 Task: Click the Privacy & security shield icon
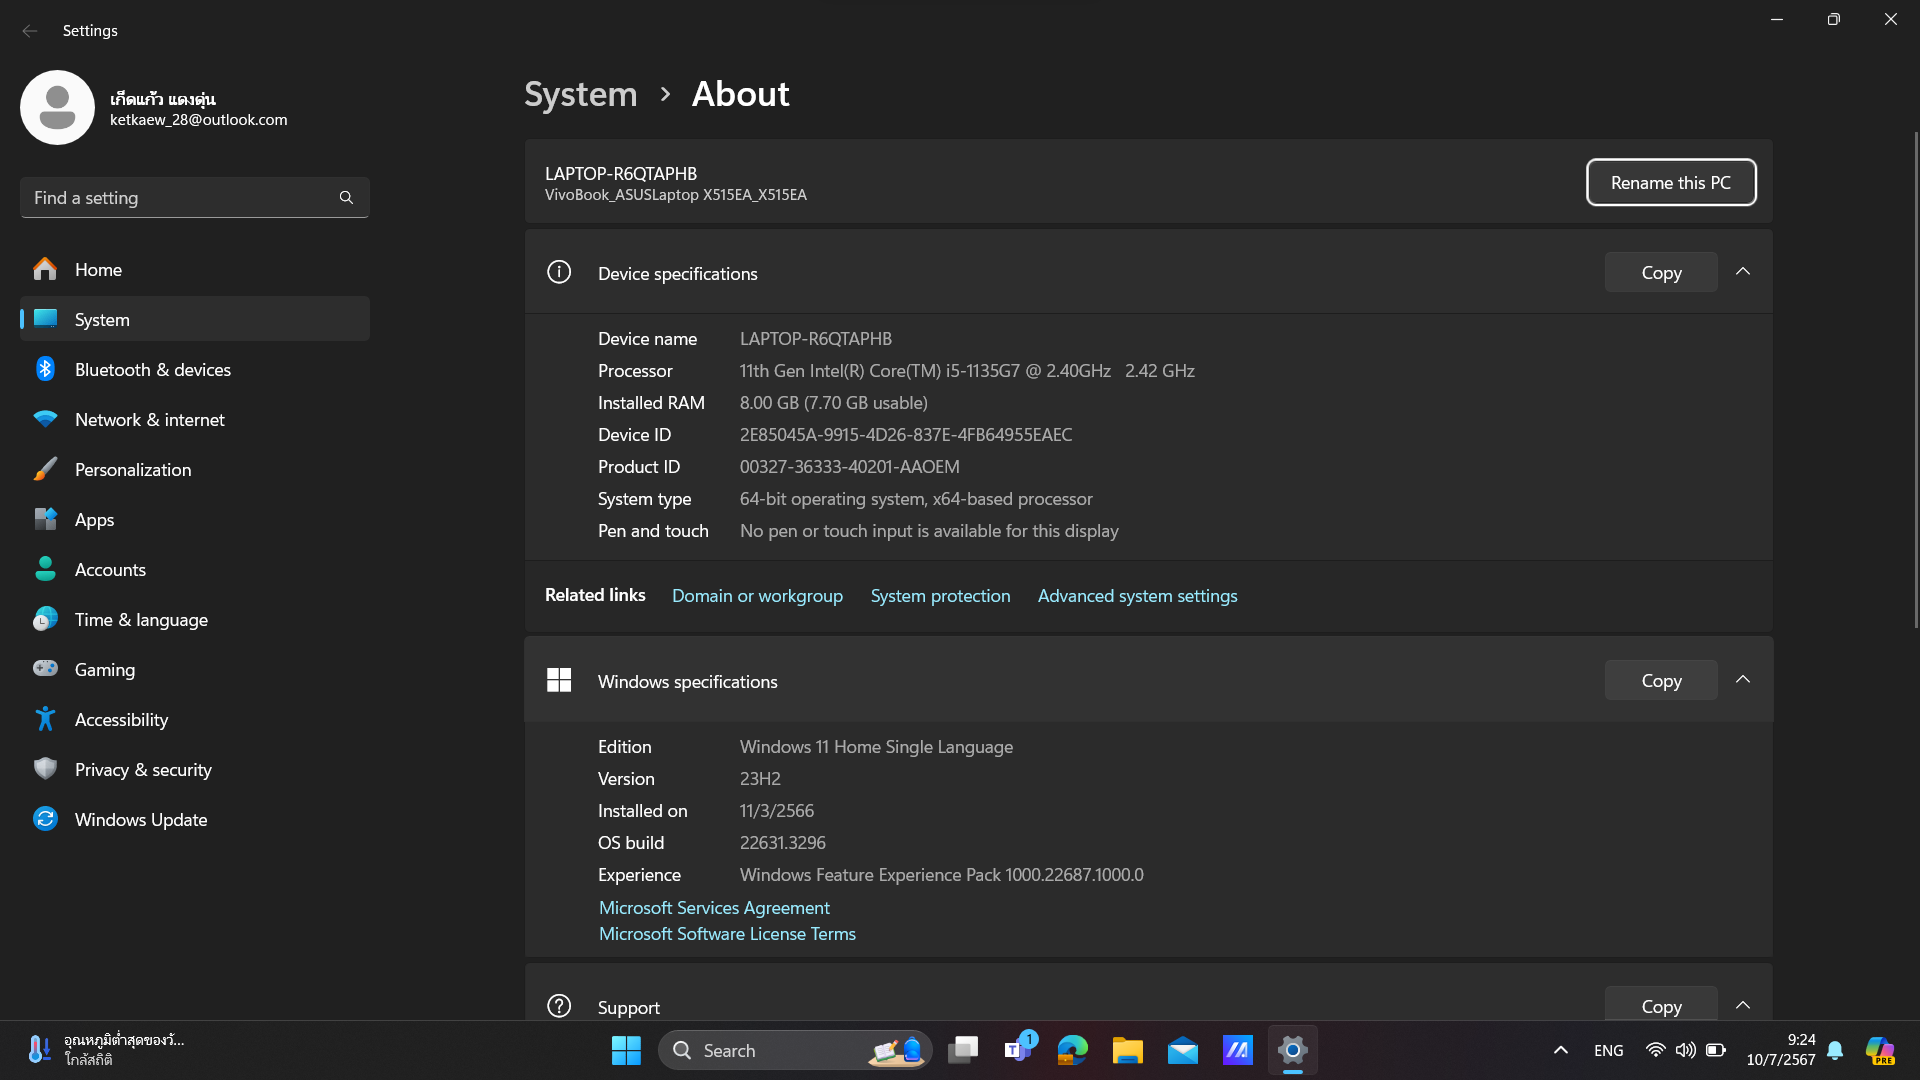click(45, 769)
